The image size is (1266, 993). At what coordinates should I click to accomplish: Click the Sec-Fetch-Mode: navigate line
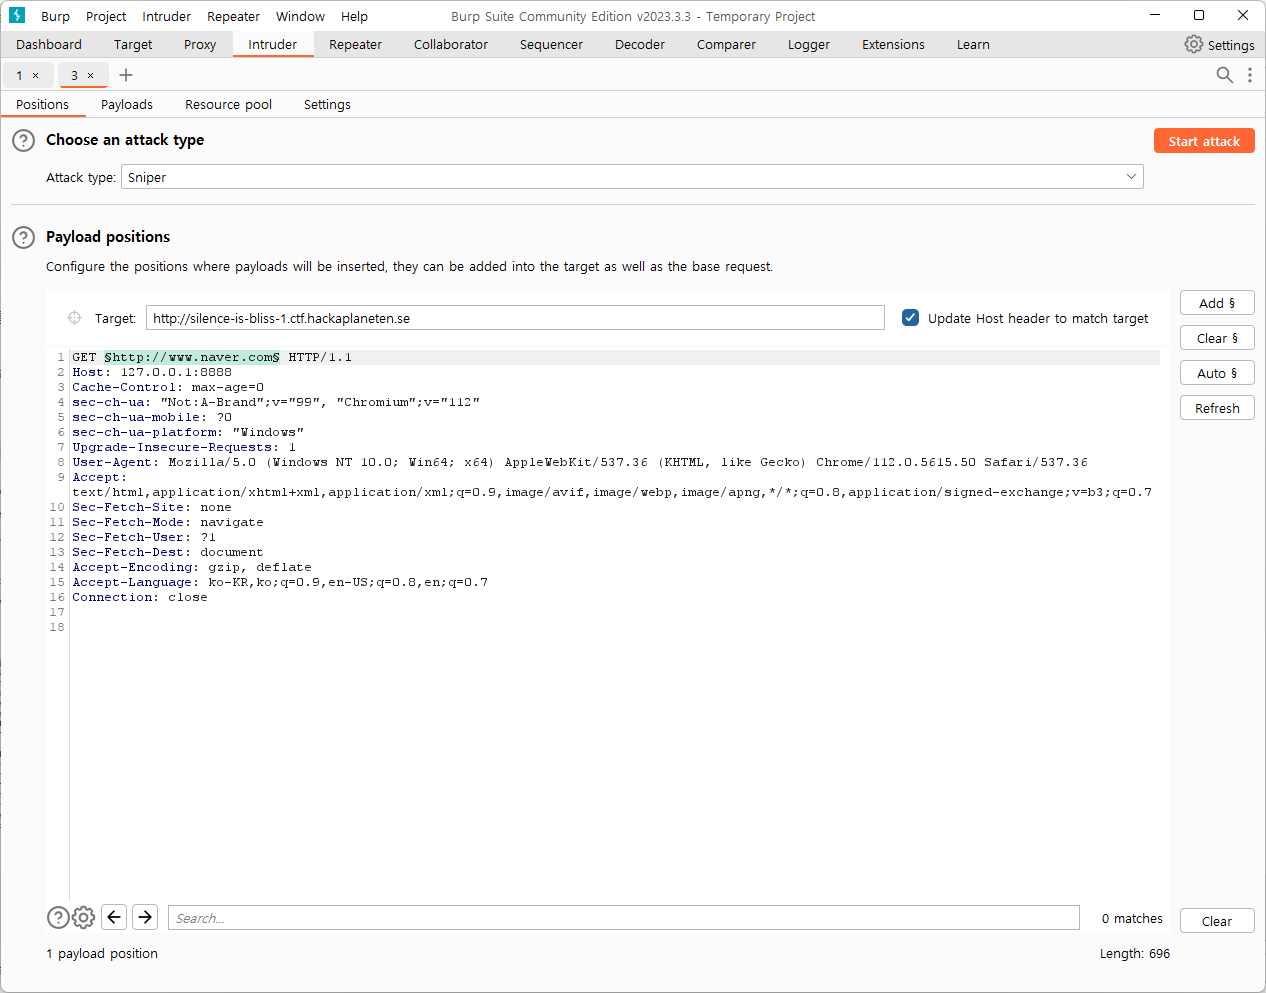coord(168,522)
